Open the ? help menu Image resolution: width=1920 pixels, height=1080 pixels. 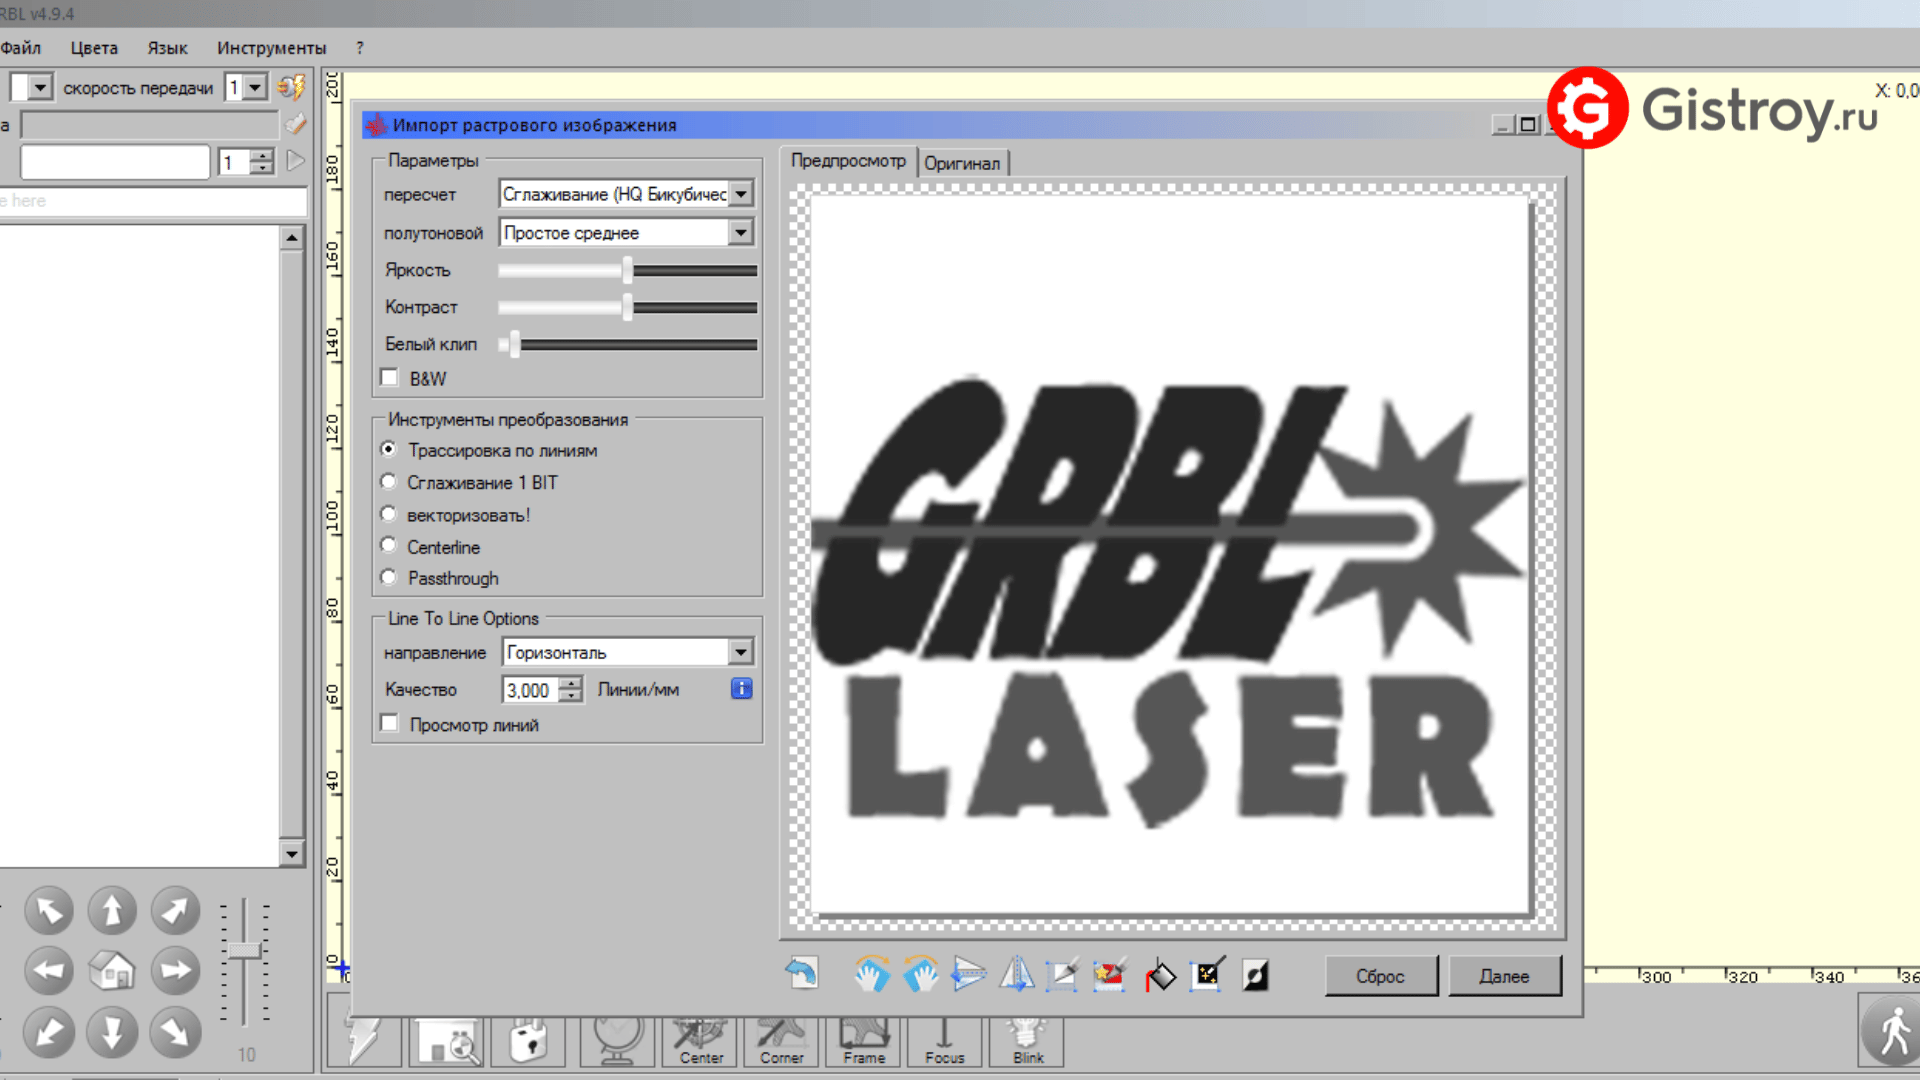click(x=360, y=48)
